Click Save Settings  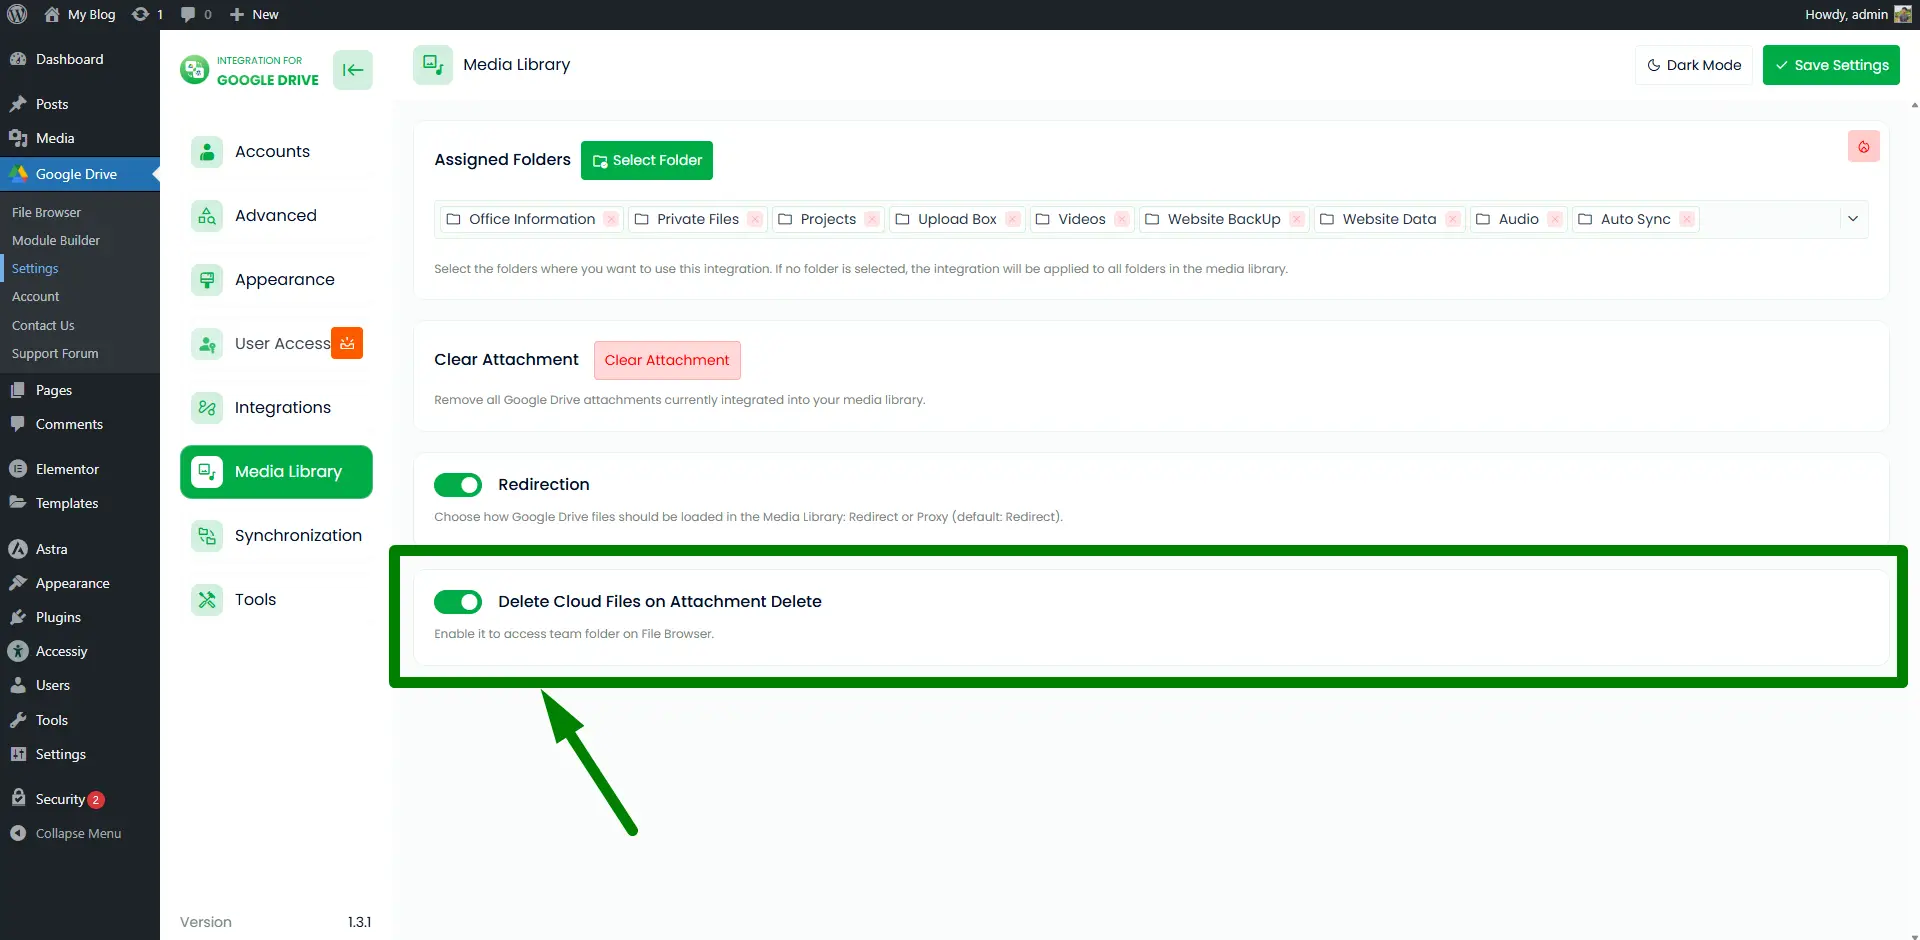click(1831, 64)
